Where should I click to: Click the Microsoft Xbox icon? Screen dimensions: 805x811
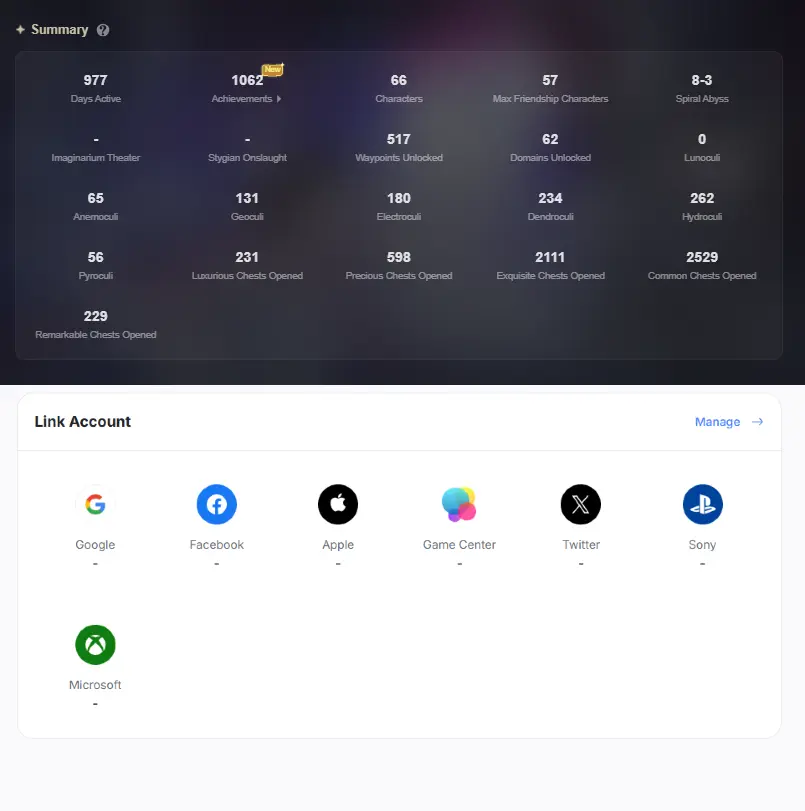[x=95, y=645]
